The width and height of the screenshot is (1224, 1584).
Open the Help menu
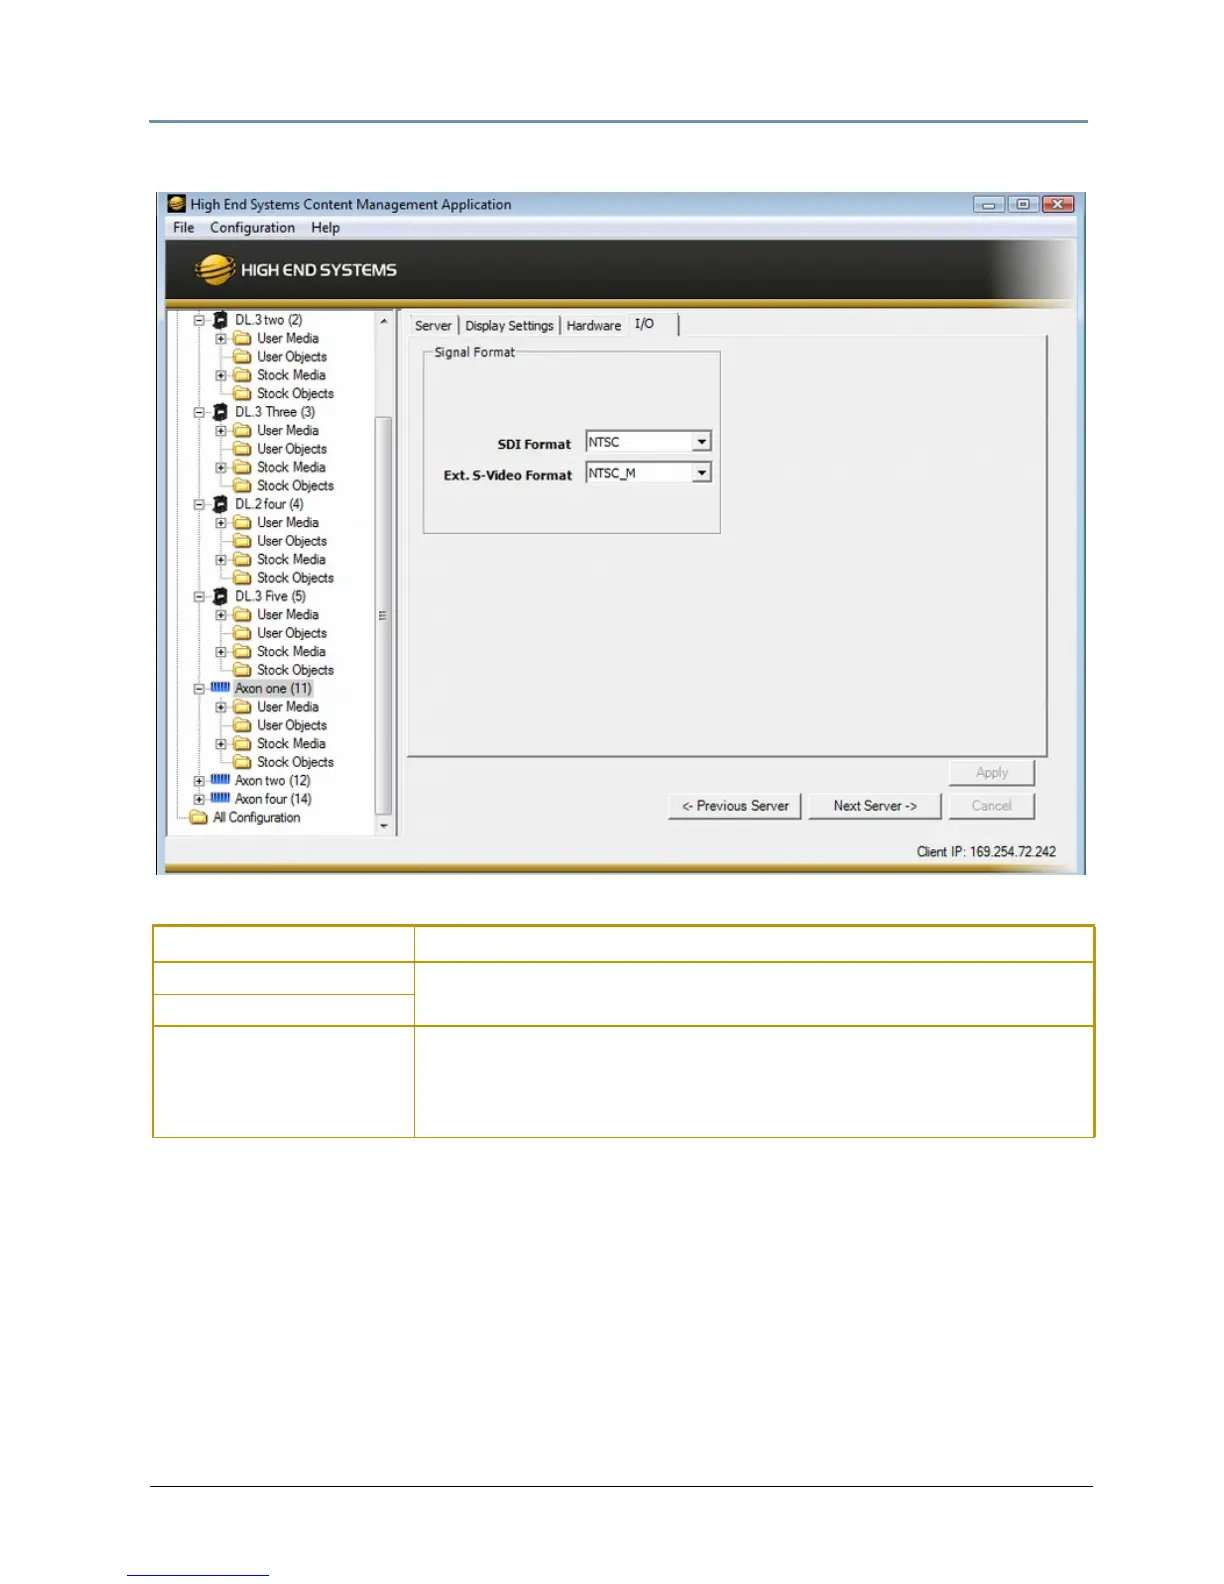[x=325, y=228]
